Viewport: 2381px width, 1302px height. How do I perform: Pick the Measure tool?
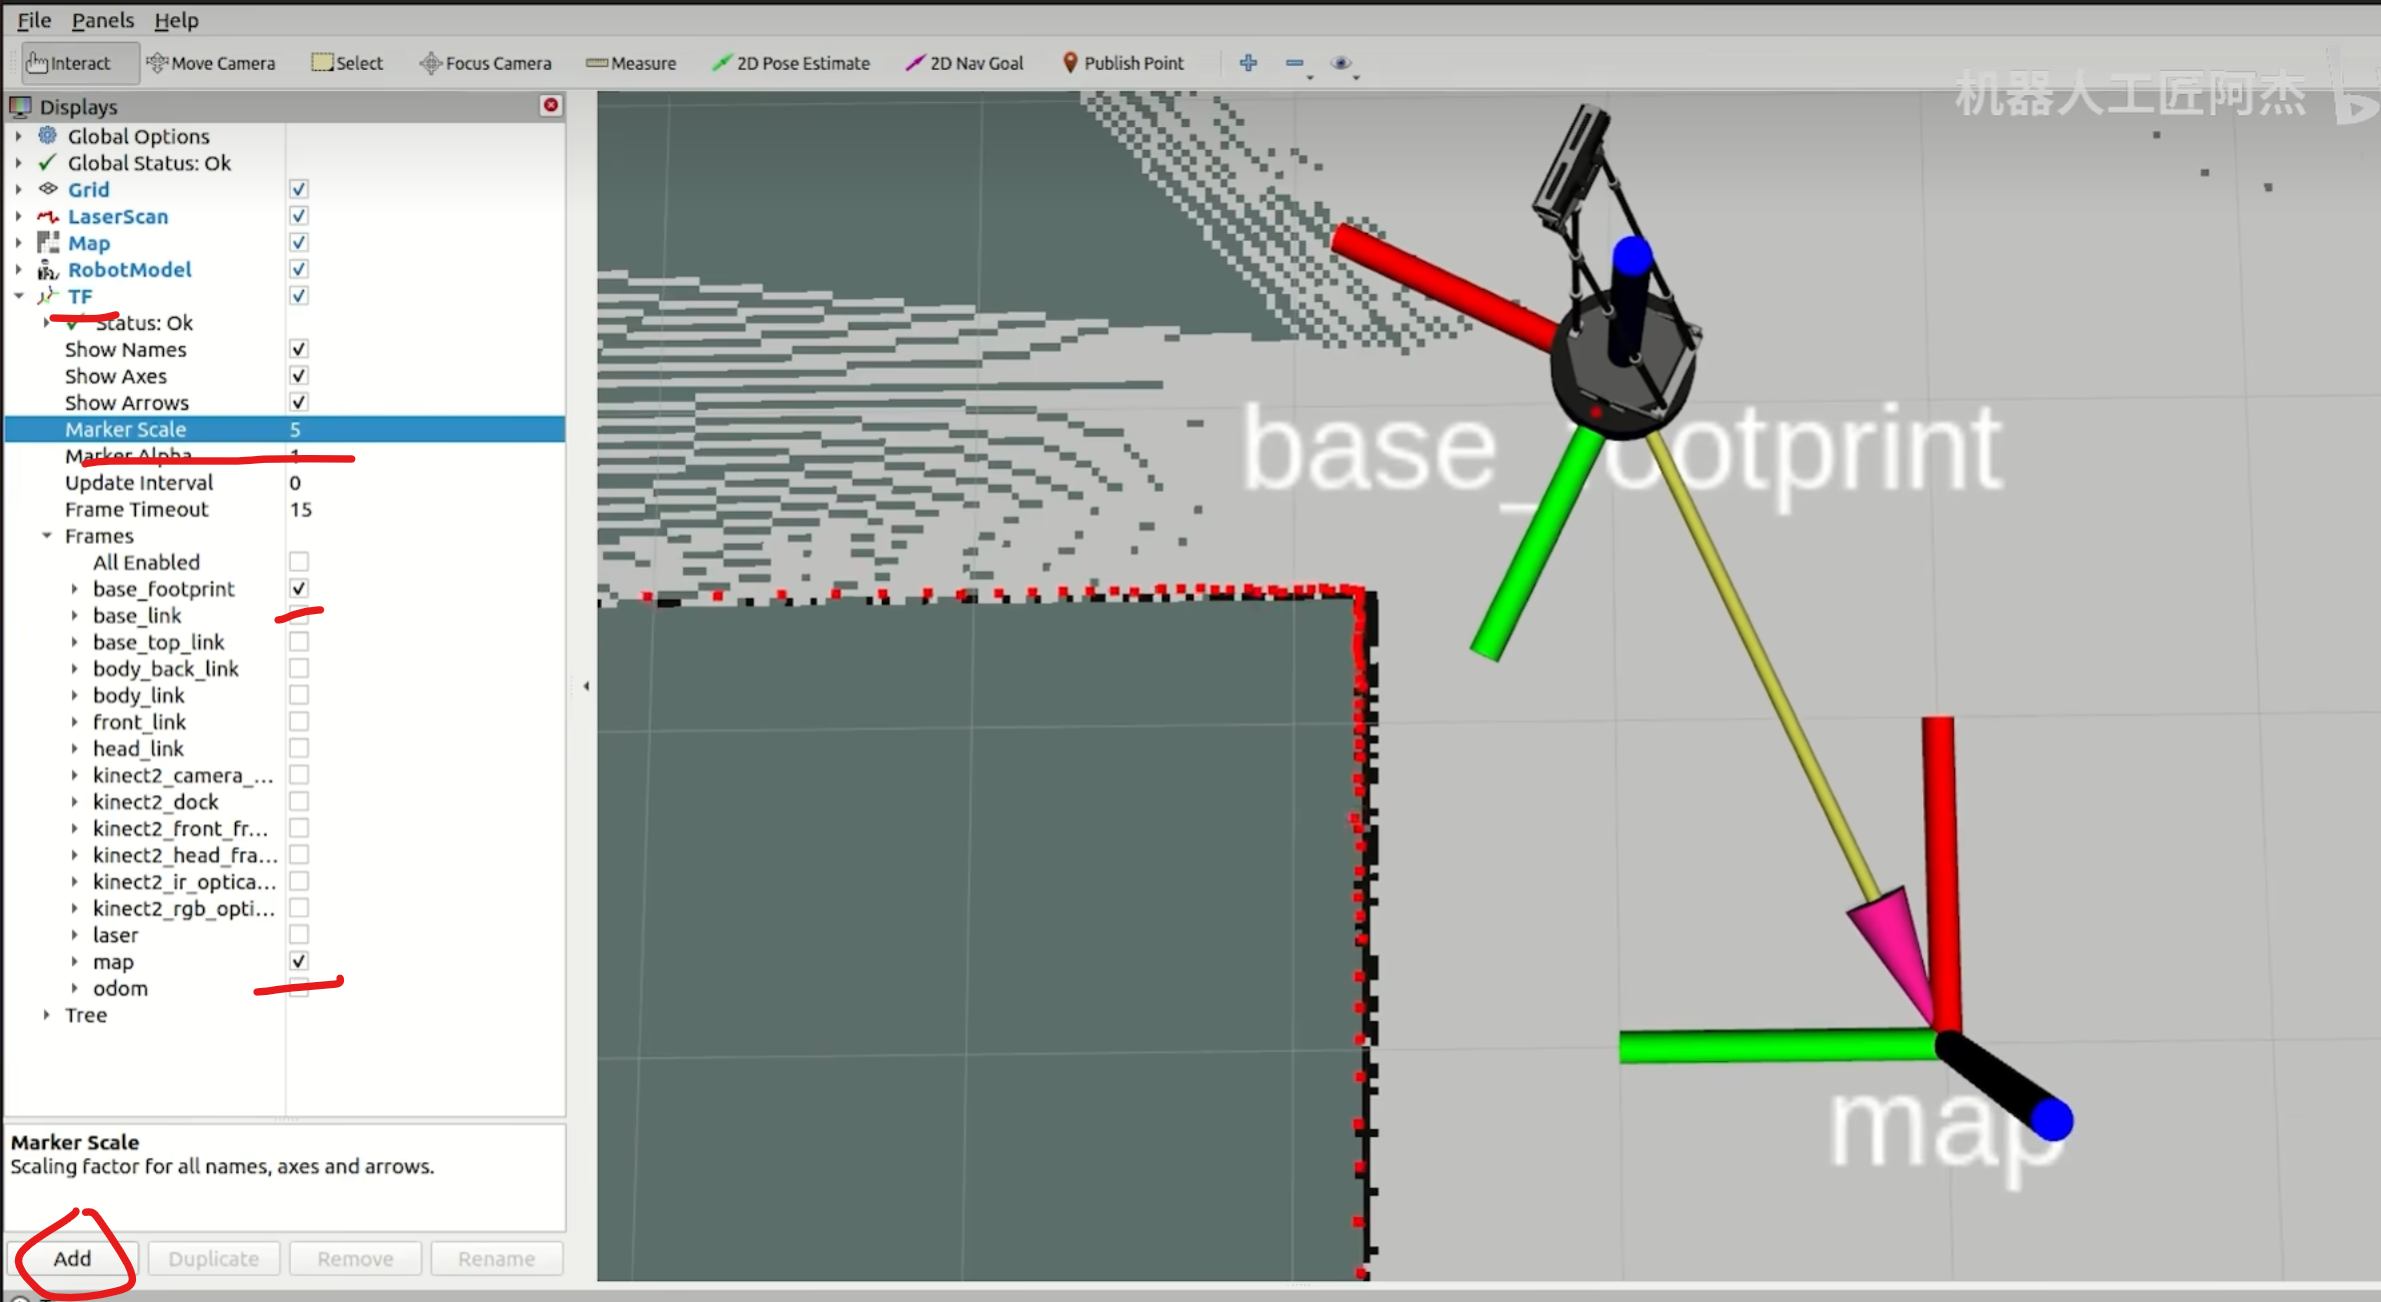click(631, 63)
